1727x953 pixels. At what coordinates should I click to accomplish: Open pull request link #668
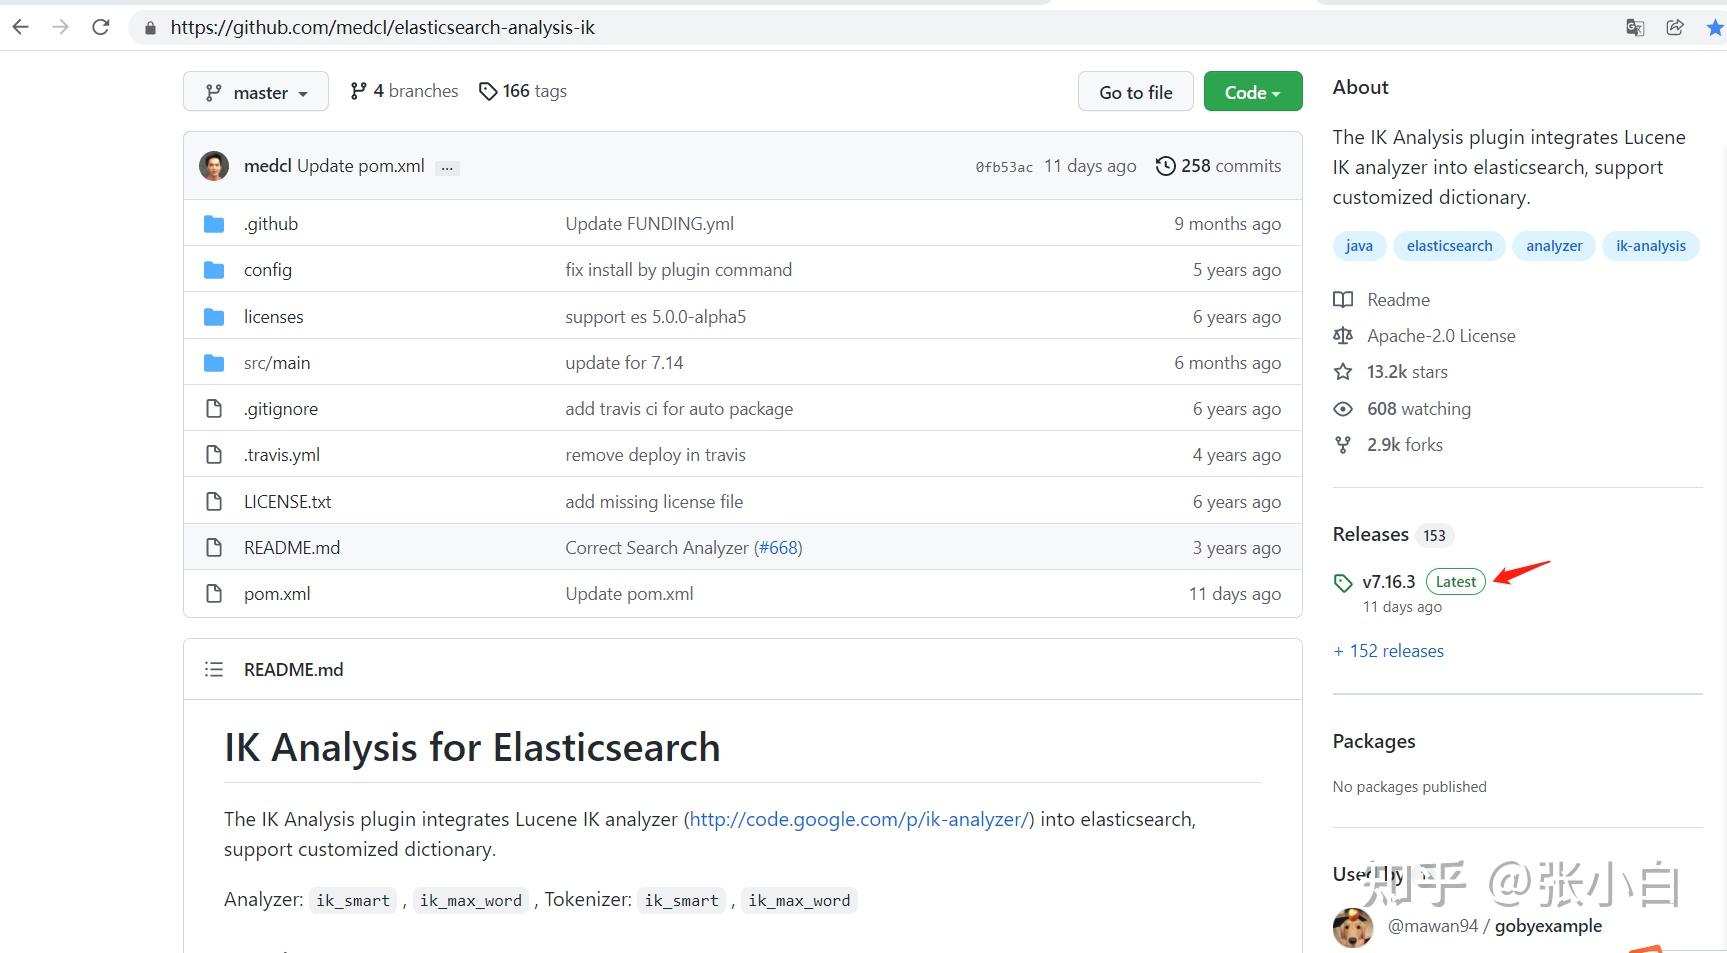pyautogui.click(x=779, y=547)
